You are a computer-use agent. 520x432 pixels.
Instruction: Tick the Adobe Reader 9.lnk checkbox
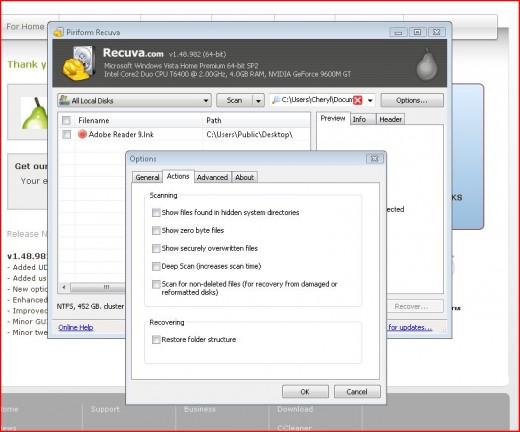point(66,134)
